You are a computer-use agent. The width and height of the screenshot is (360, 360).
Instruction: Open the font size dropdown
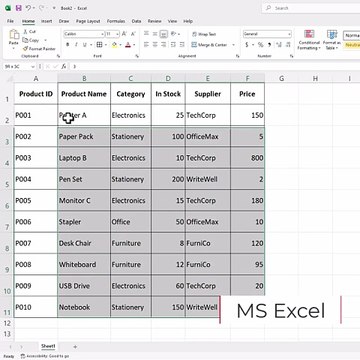tap(117, 34)
